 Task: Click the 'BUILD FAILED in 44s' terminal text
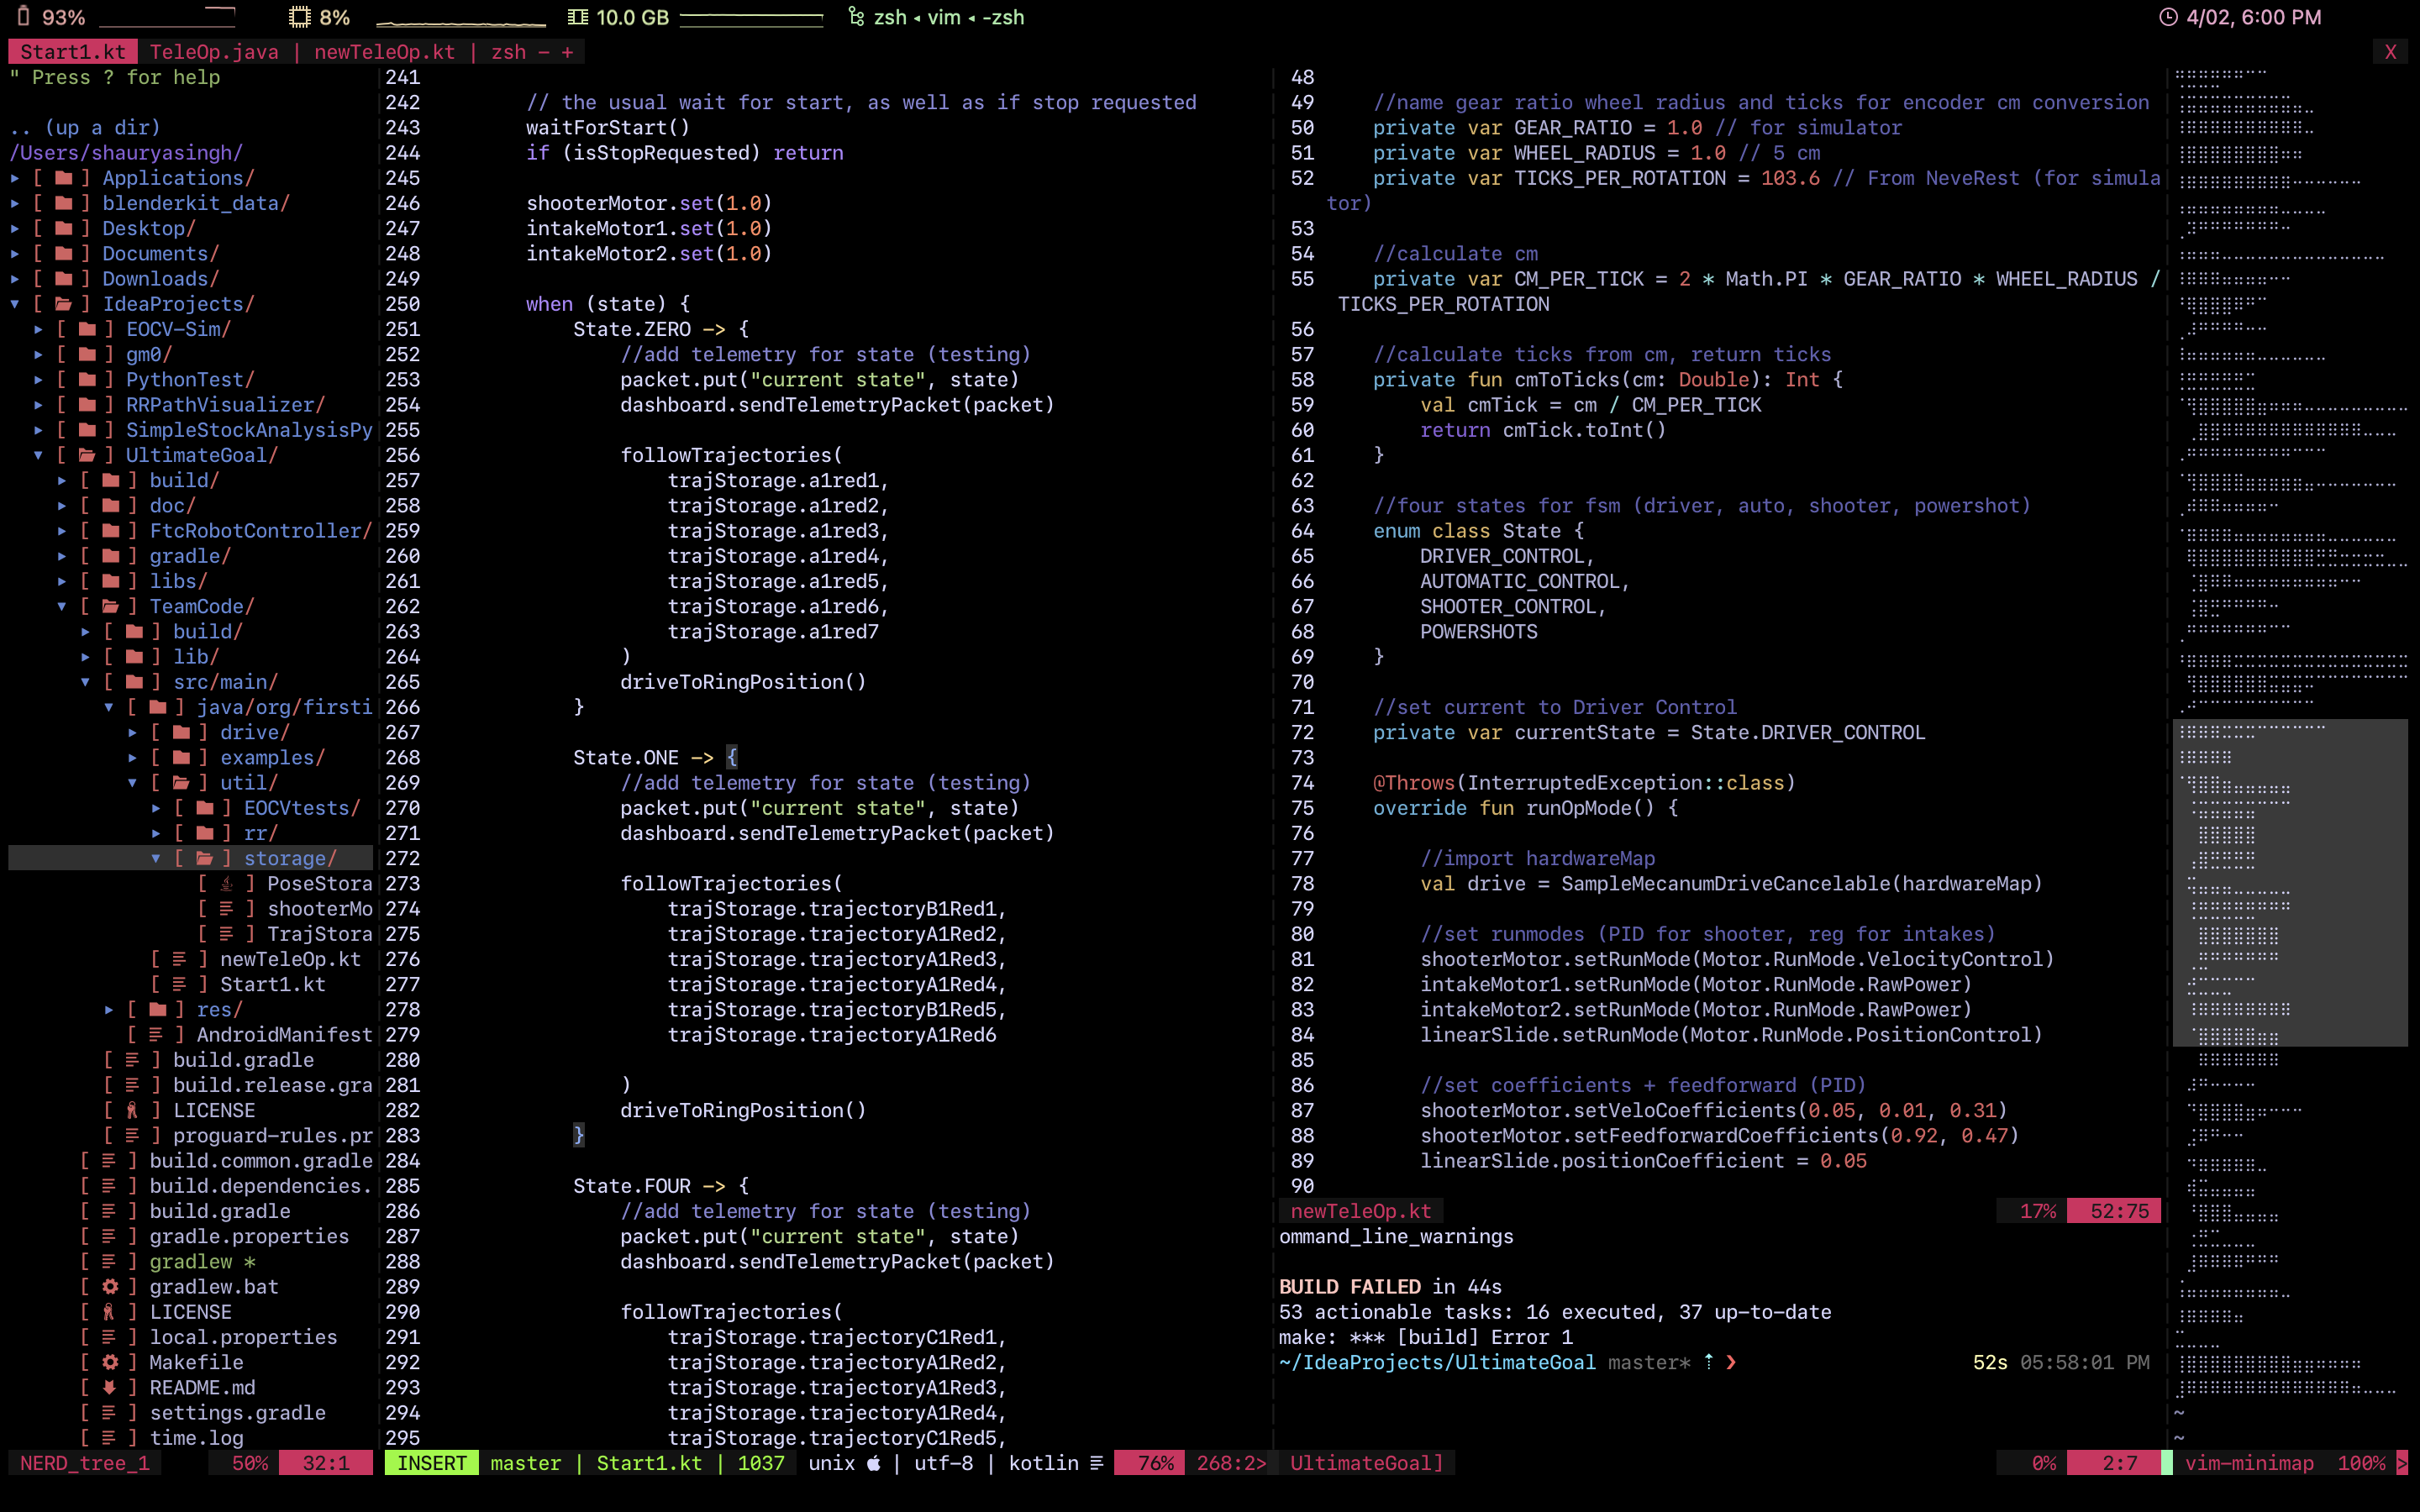(1390, 1287)
